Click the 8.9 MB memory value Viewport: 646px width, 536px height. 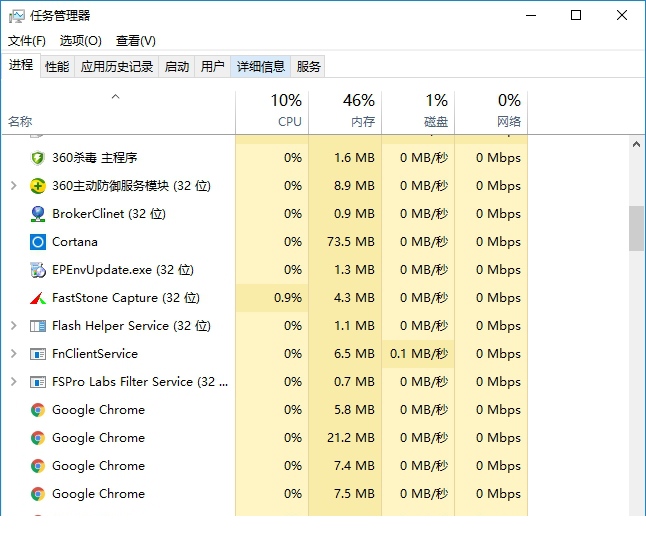tap(354, 186)
